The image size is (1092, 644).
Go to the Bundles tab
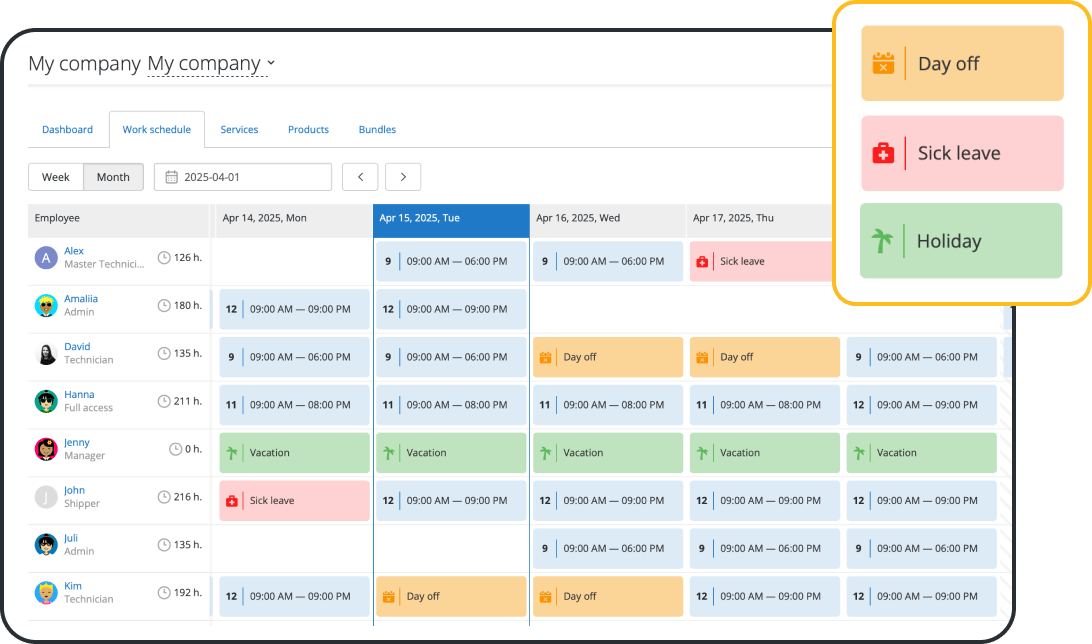coord(377,129)
